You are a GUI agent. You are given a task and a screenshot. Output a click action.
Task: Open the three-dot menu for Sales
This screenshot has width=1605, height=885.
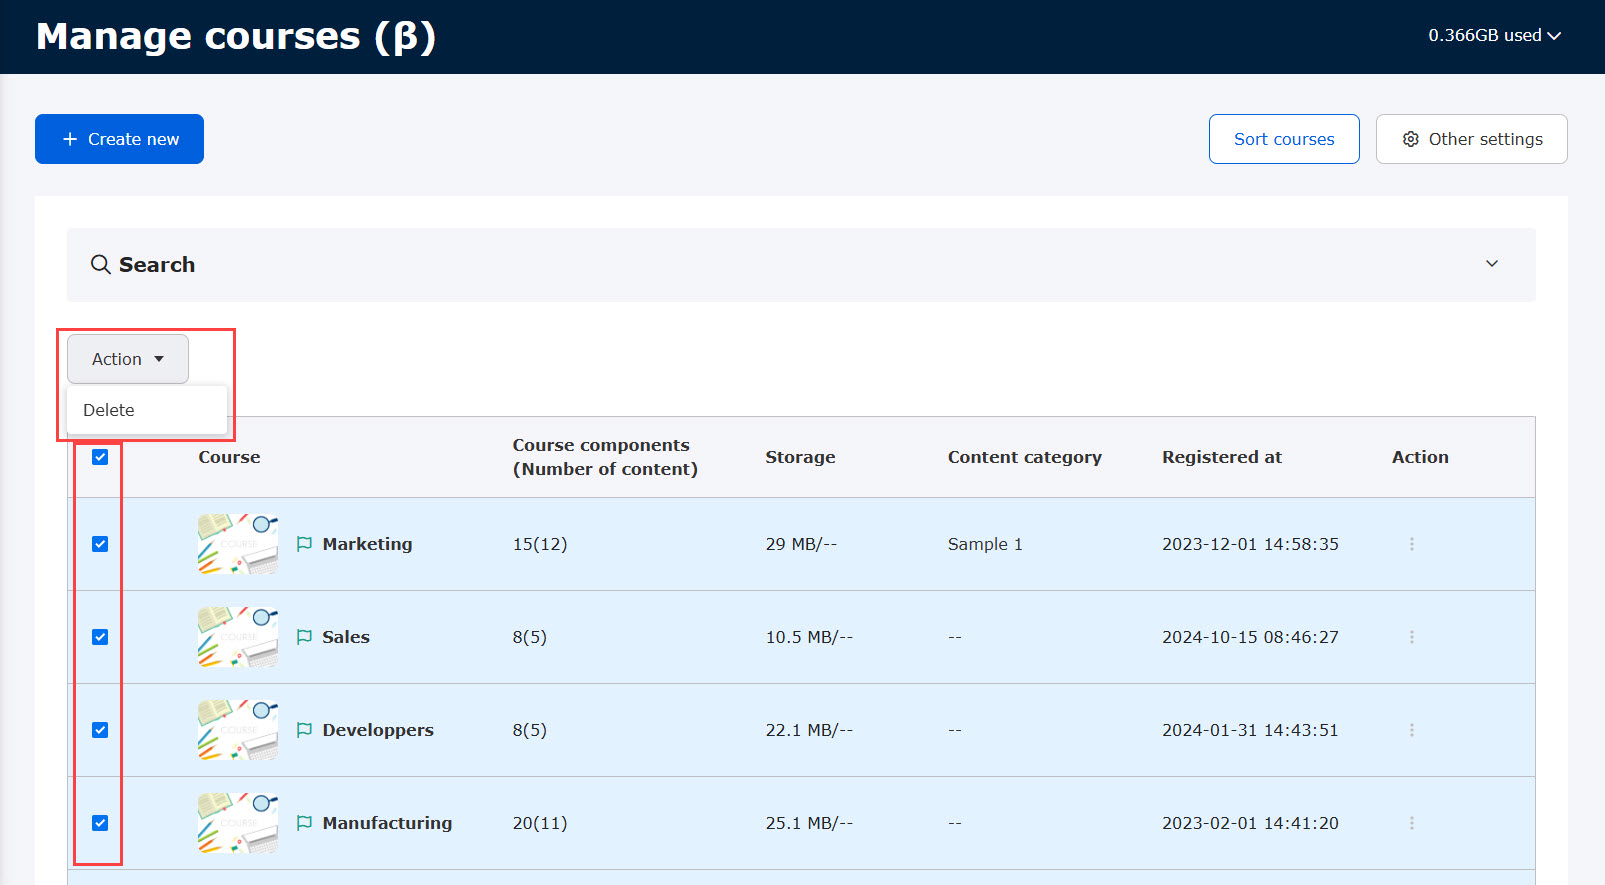pyautogui.click(x=1411, y=637)
